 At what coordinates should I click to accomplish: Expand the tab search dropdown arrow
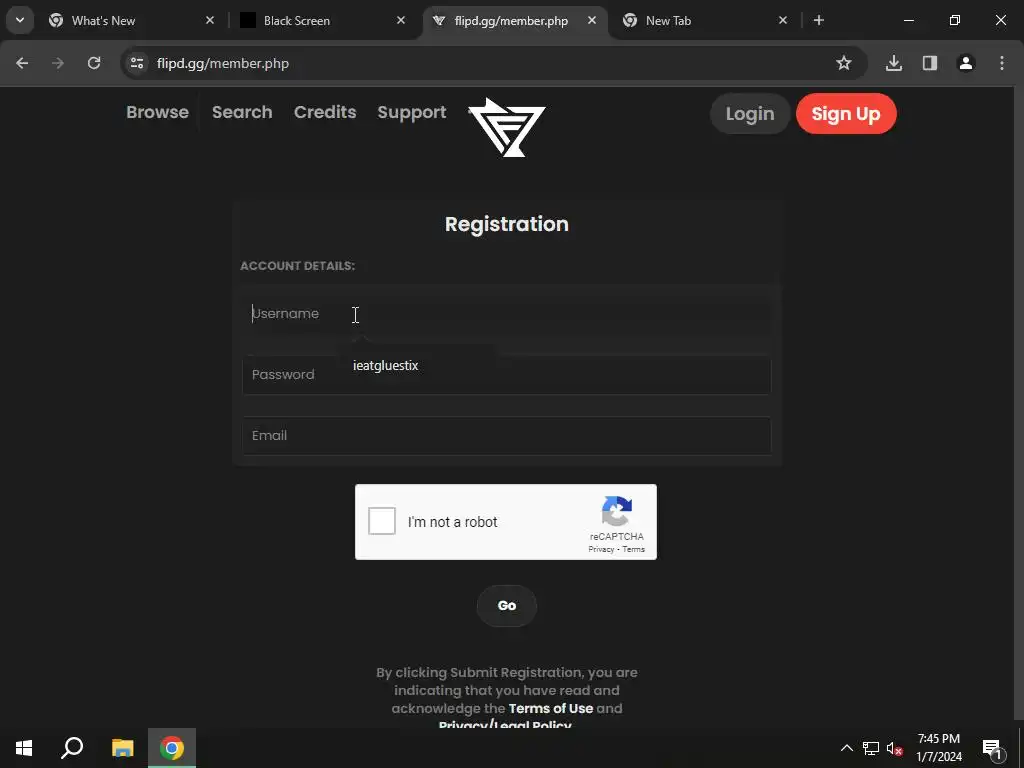click(20, 20)
